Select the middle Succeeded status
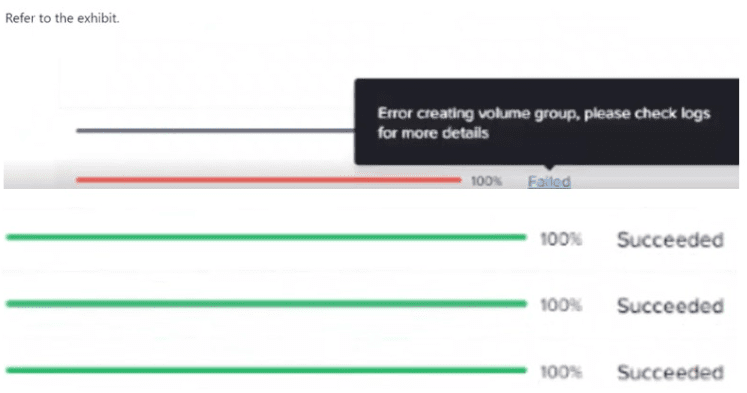Image resolution: width=747 pixels, height=393 pixels. pyautogui.click(x=670, y=306)
